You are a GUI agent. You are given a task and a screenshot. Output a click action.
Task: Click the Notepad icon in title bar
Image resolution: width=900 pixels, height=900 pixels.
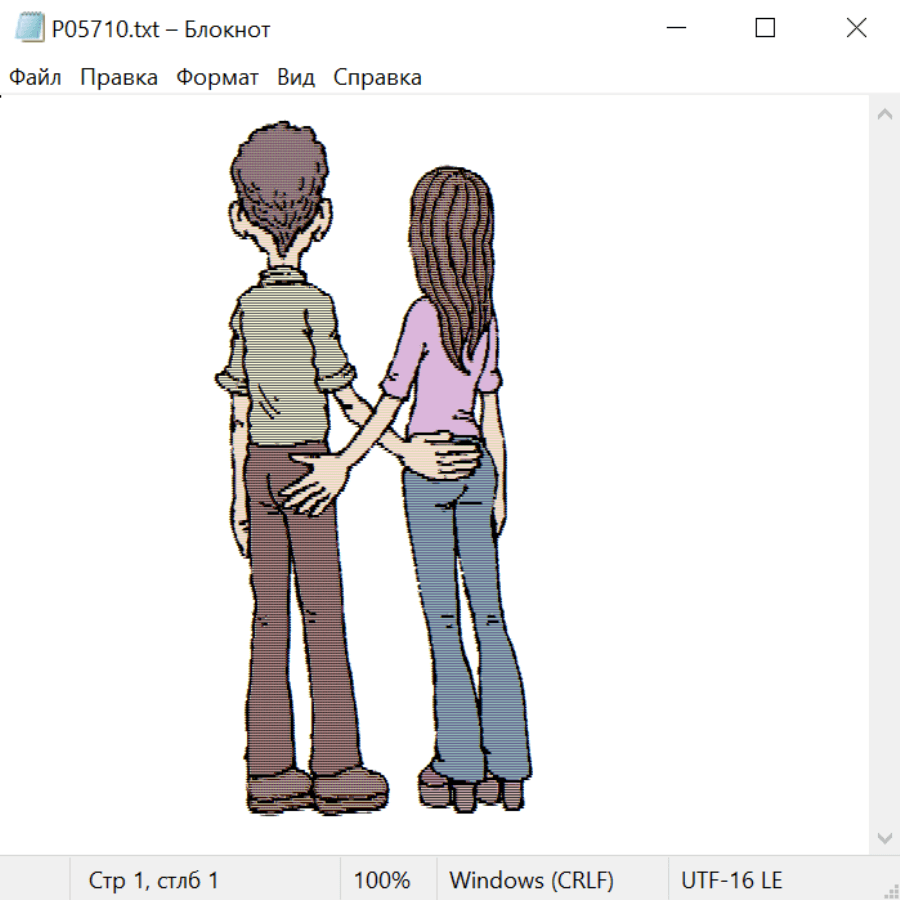(29, 29)
